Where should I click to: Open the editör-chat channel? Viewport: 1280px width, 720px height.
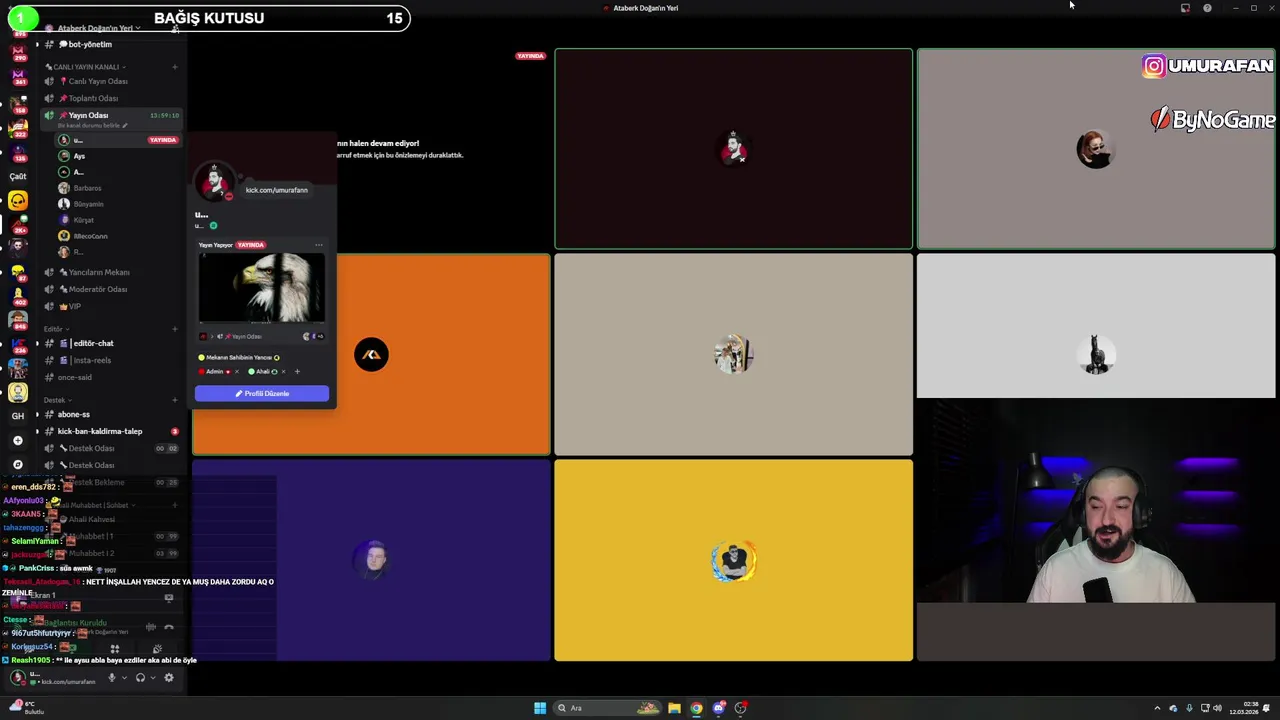pos(110,343)
